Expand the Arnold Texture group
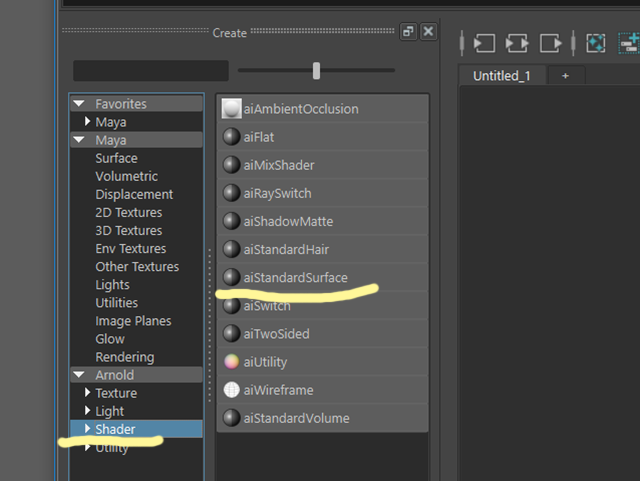 (x=87, y=392)
